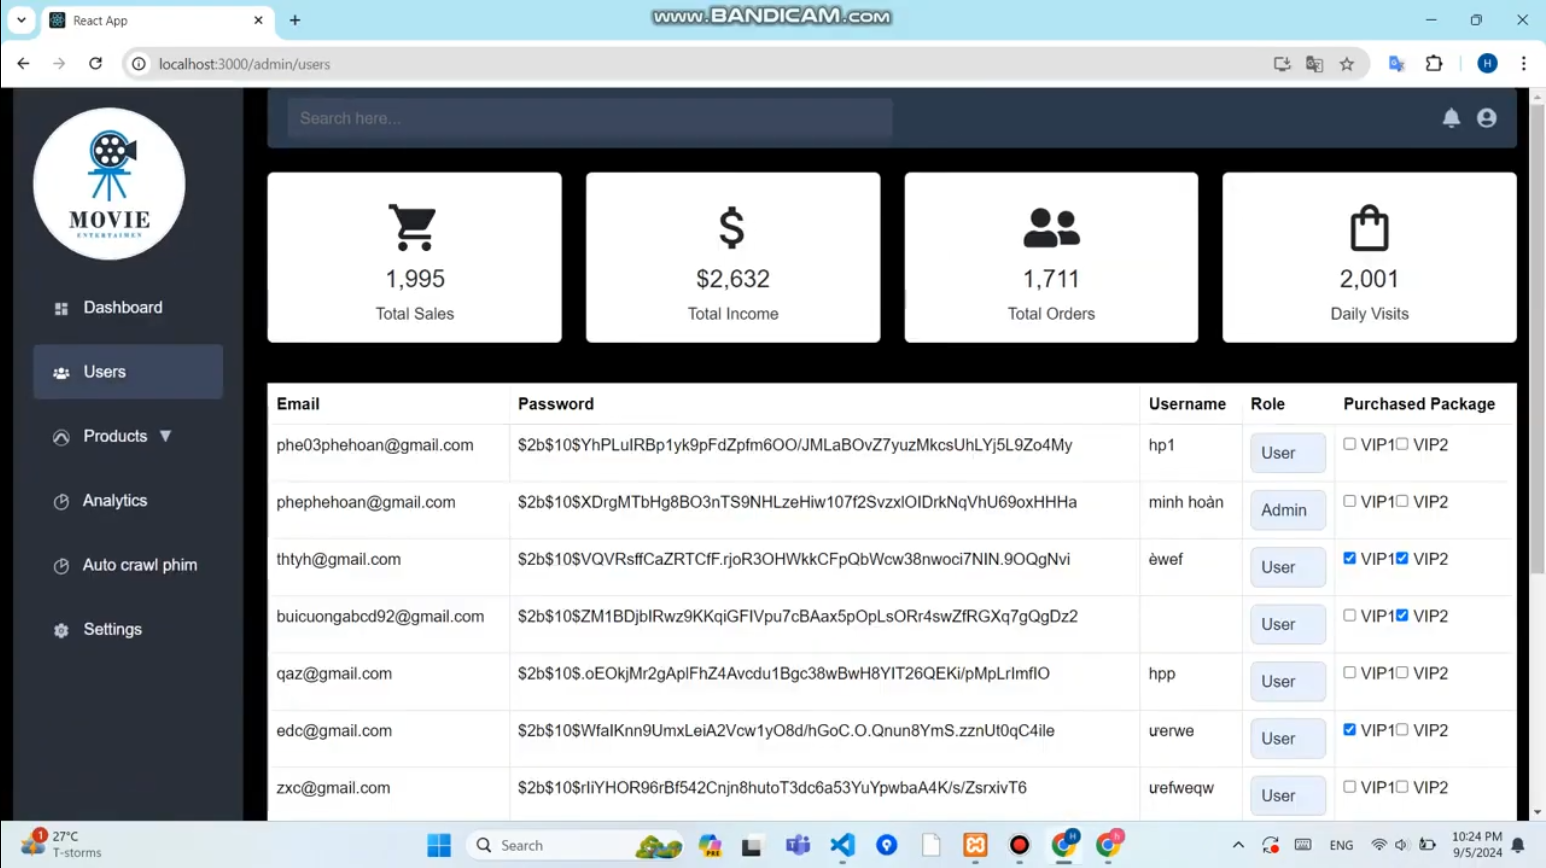Click the Total Sales card

414,257
